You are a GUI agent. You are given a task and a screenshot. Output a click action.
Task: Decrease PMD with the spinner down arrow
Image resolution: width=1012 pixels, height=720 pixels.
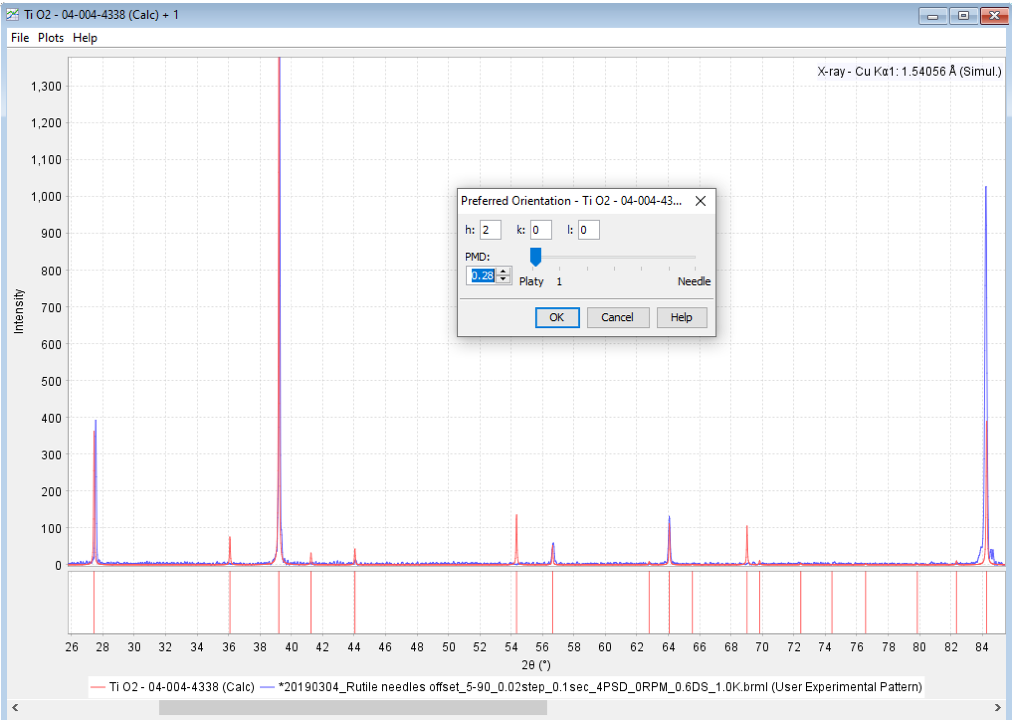503,279
